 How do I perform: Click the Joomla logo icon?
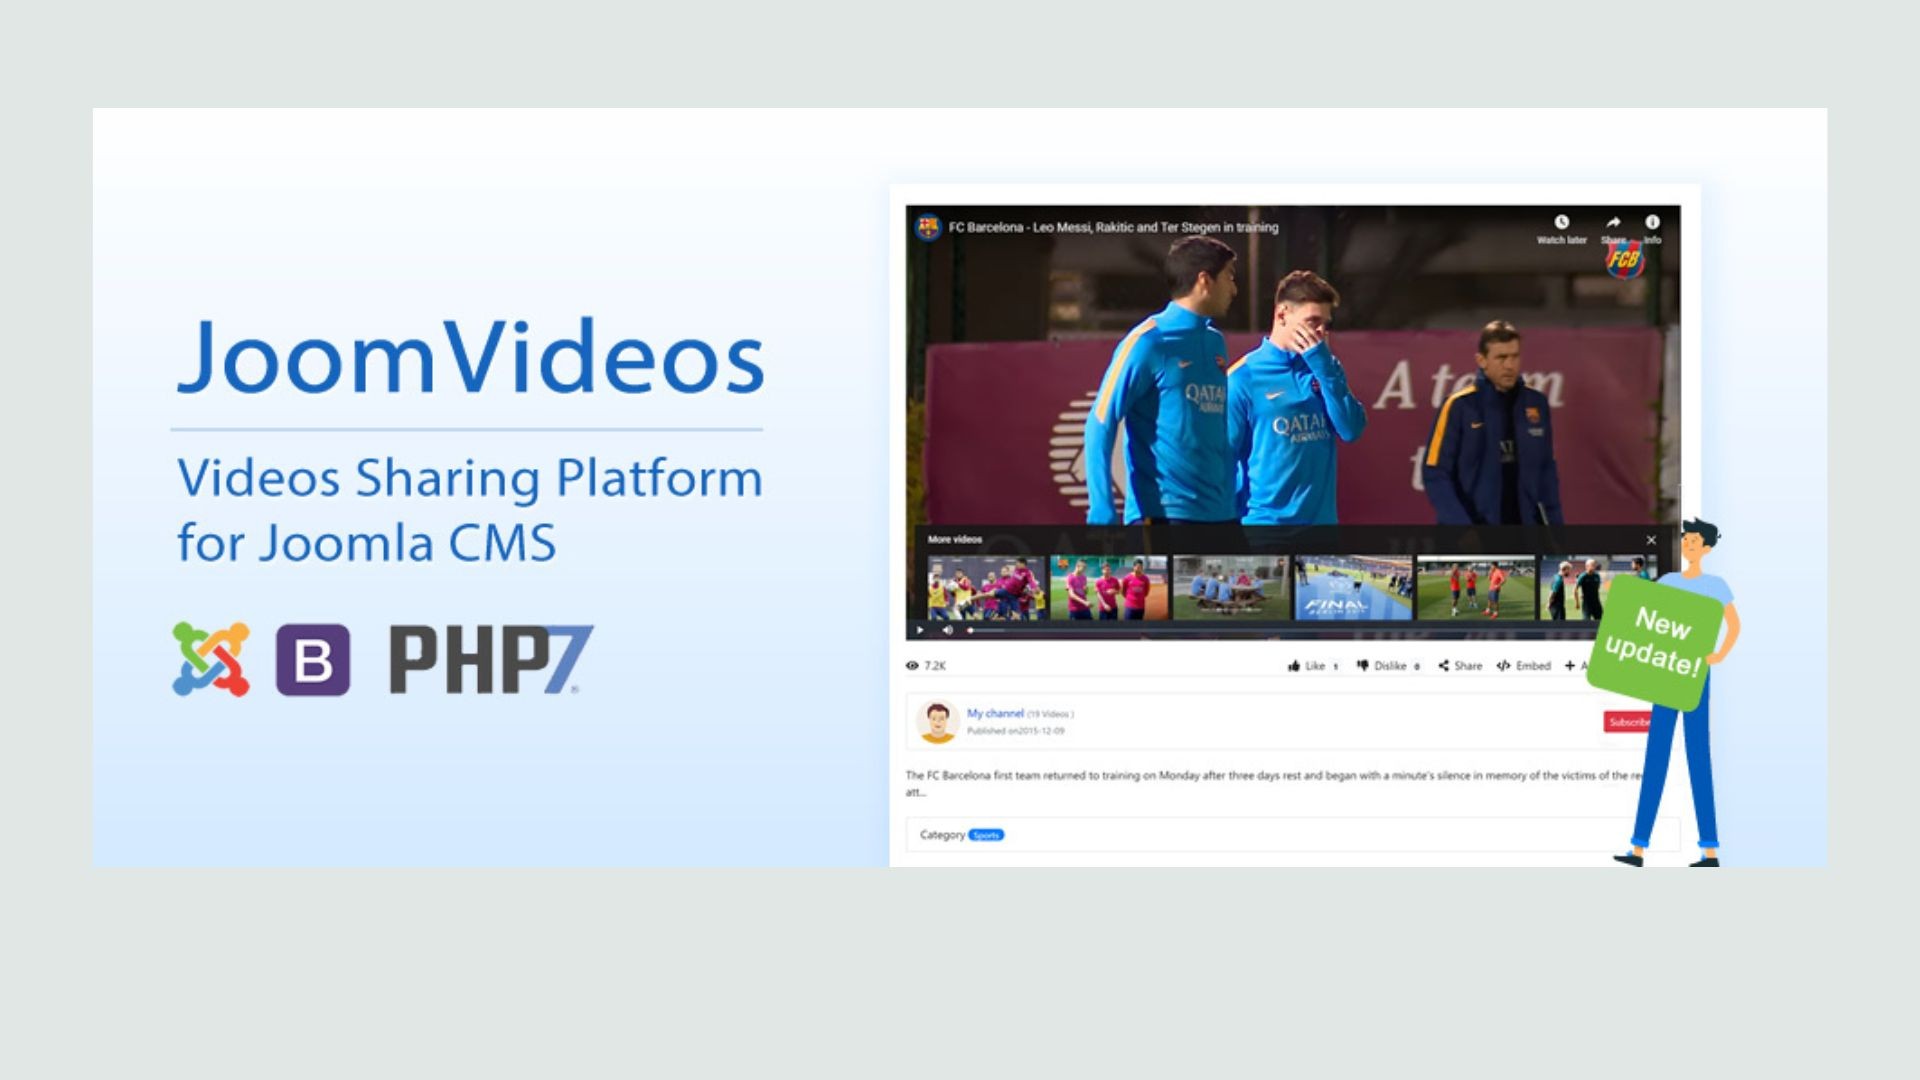tap(211, 659)
